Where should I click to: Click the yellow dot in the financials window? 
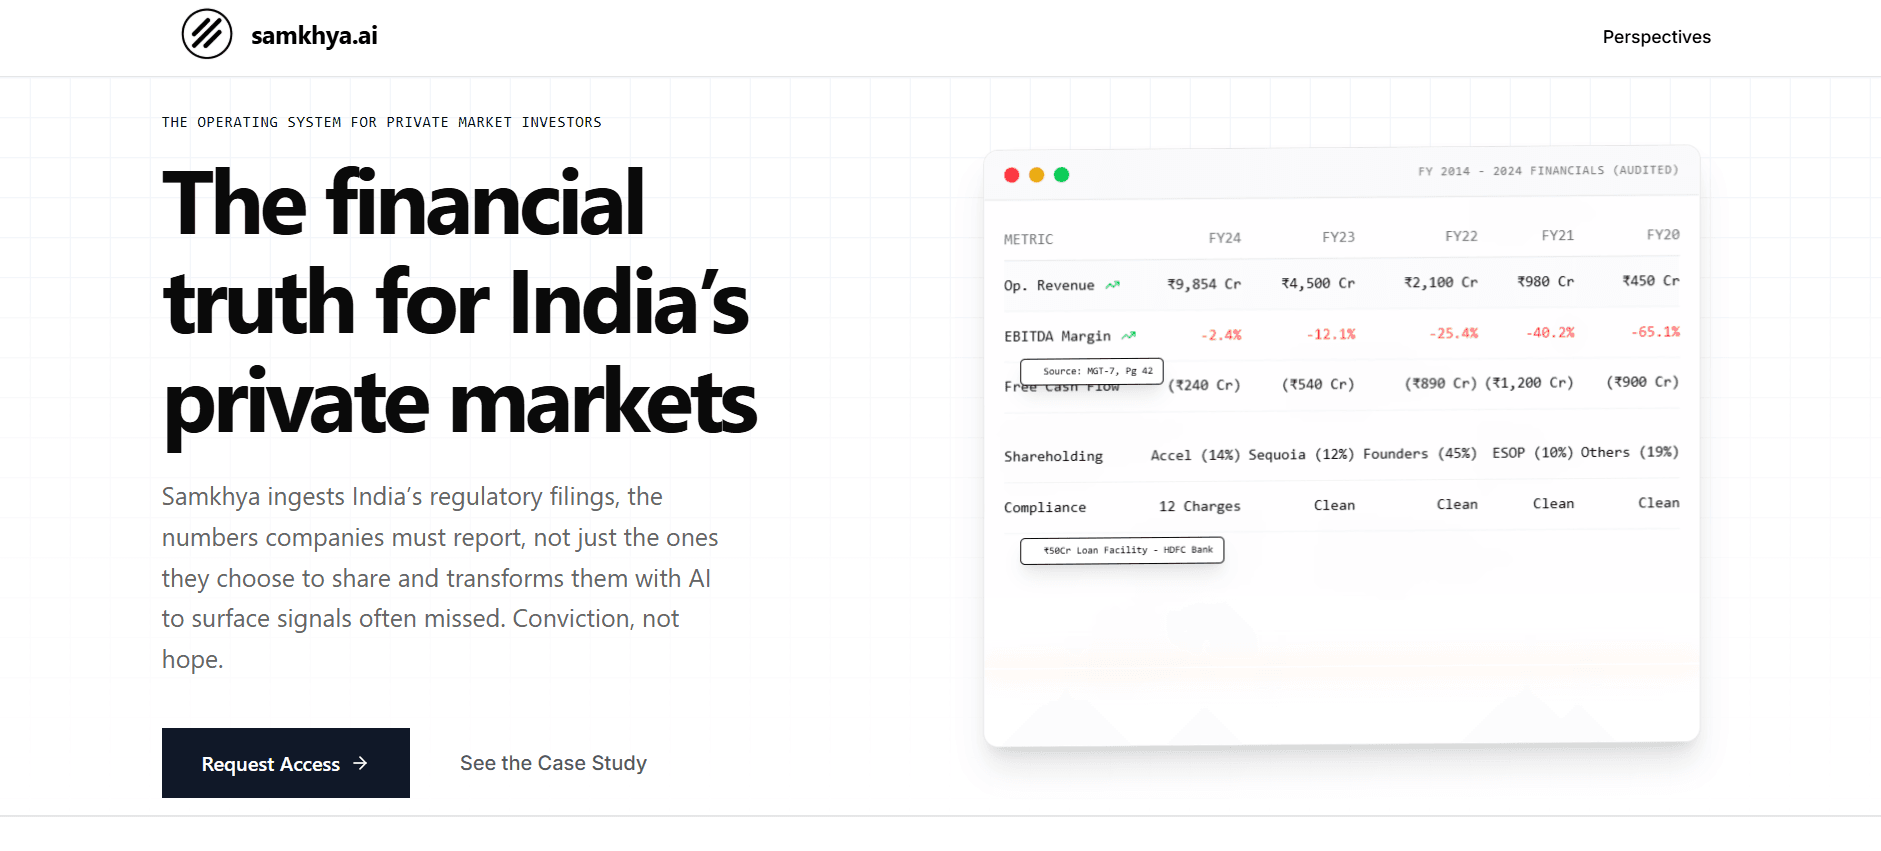tap(1037, 175)
